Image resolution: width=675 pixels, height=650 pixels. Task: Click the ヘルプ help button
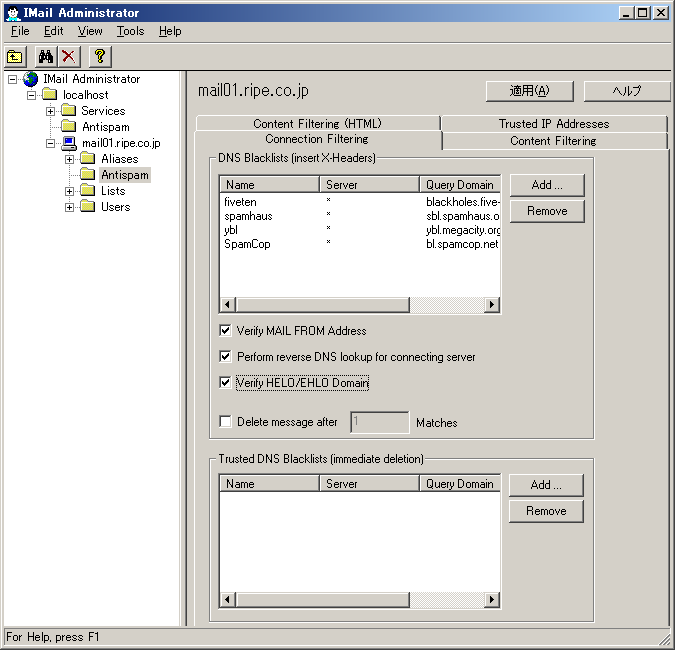[x=627, y=91]
